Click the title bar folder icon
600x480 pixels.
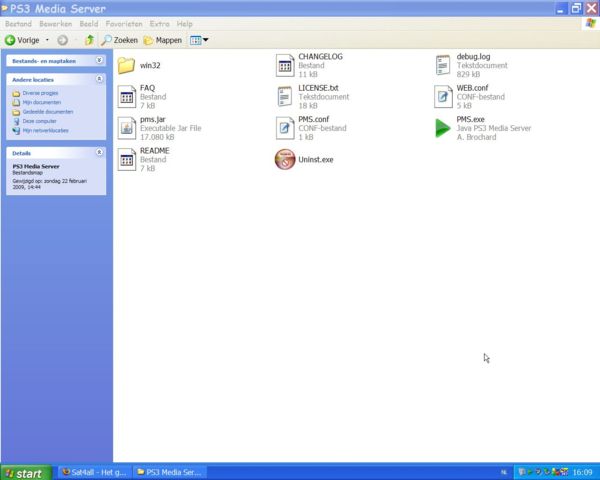[x=5, y=8]
